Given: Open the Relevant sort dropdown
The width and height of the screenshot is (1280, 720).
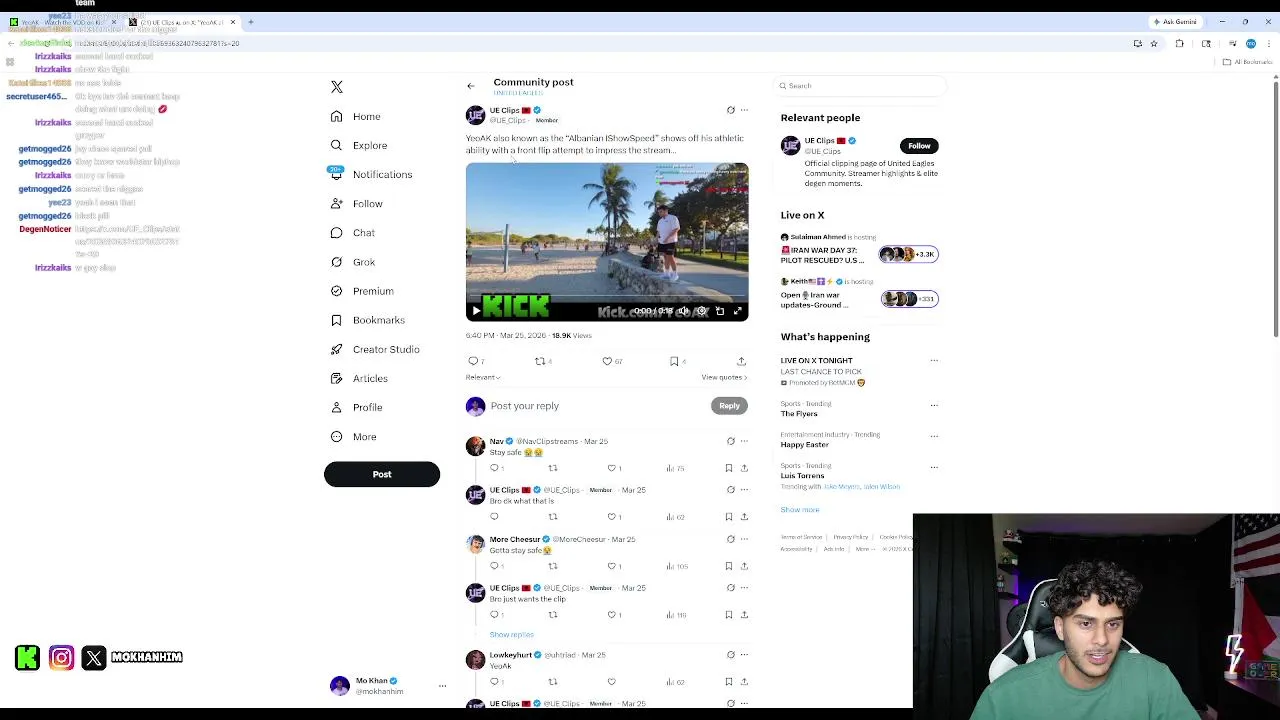Looking at the screenshot, I should click(x=483, y=377).
